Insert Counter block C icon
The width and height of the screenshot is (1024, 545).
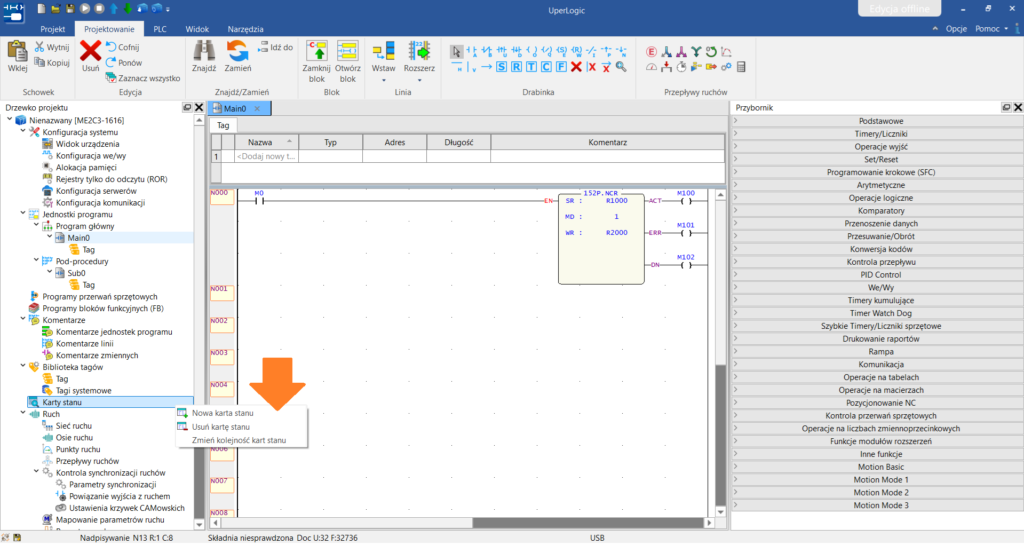click(x=546, y=67)
